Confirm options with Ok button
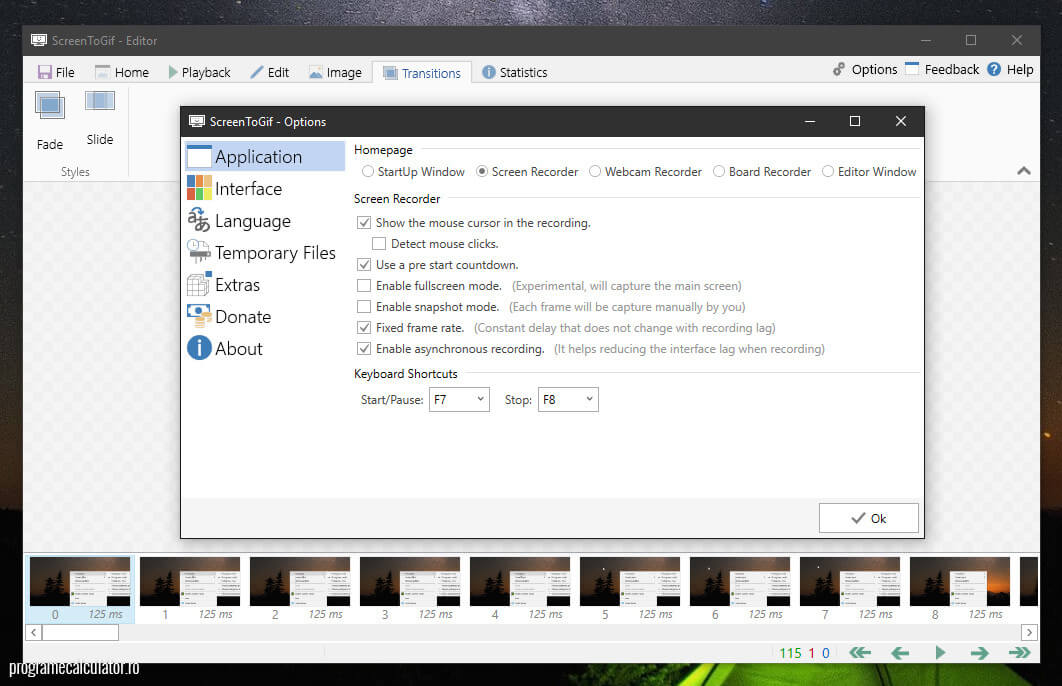Screen dimensions: 1062x686 [868, 518]
